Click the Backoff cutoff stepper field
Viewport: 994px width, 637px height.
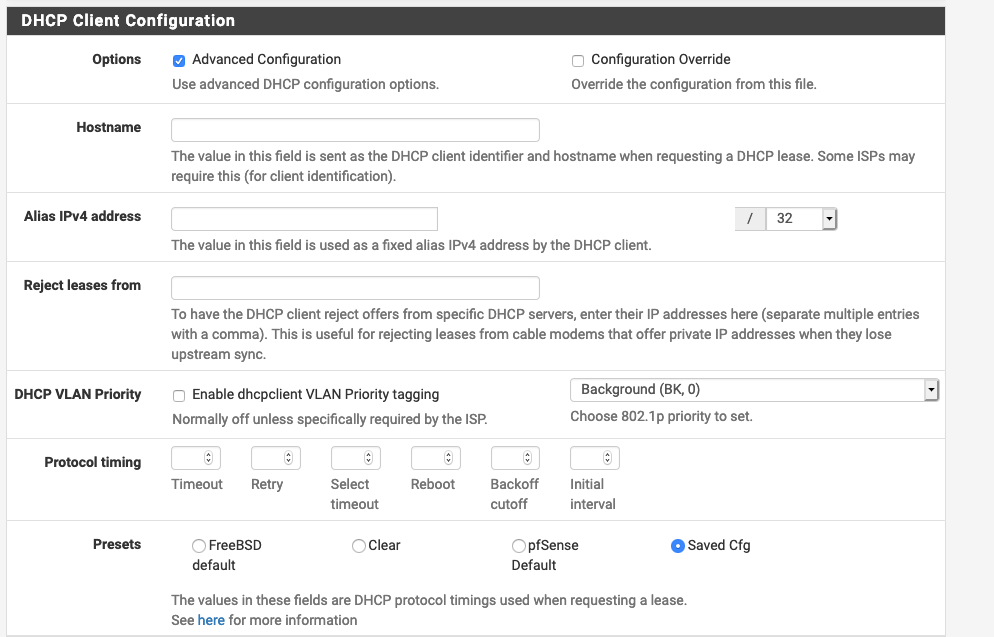pyautogui.click(x=515, y=458)
